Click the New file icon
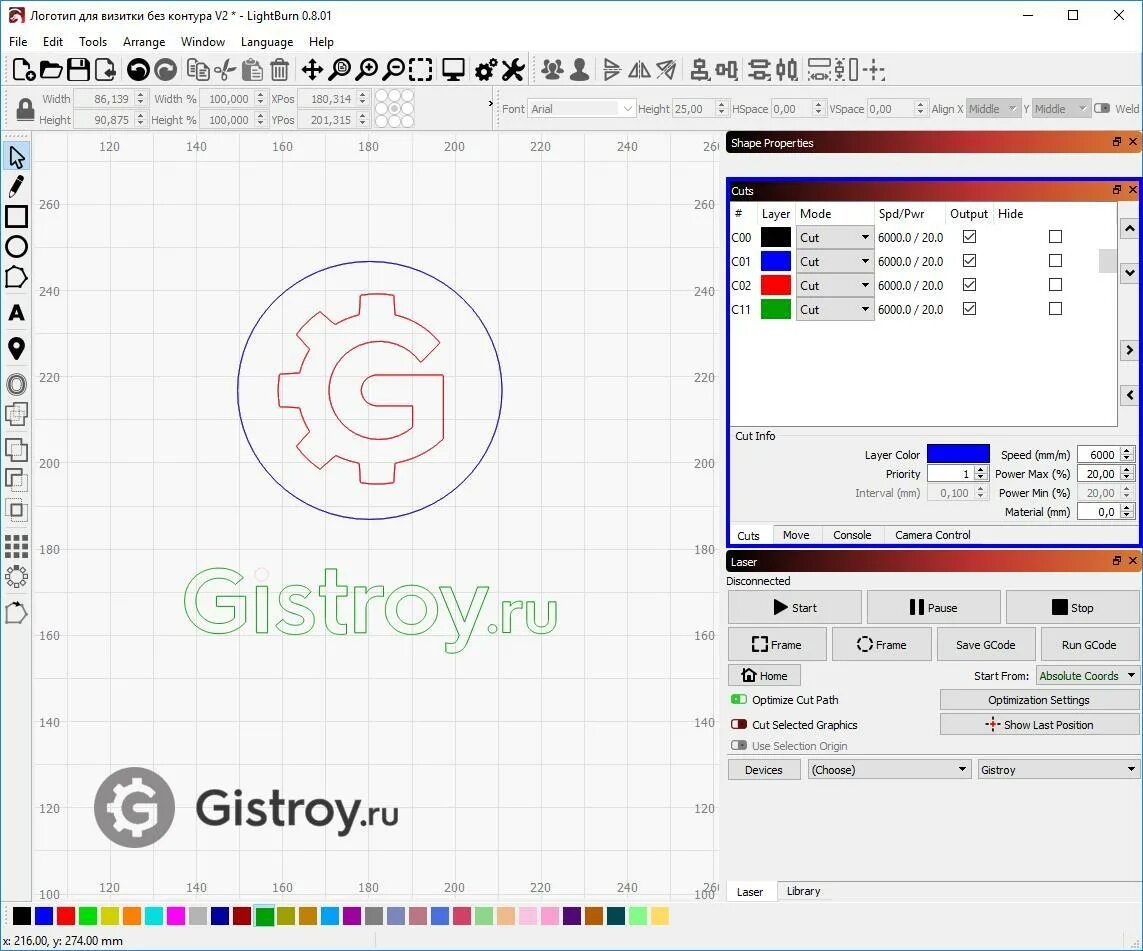Viewport: 1143px width, 951px height. [x=23, y=70]
